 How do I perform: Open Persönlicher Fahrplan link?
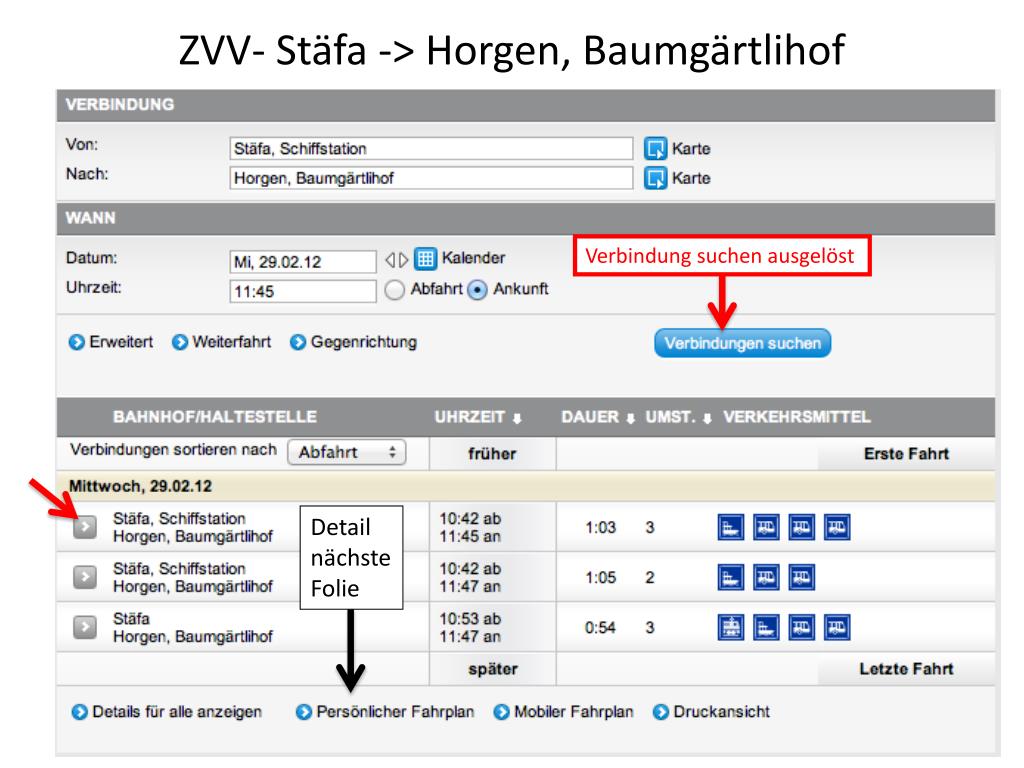(x=385, y=711)
